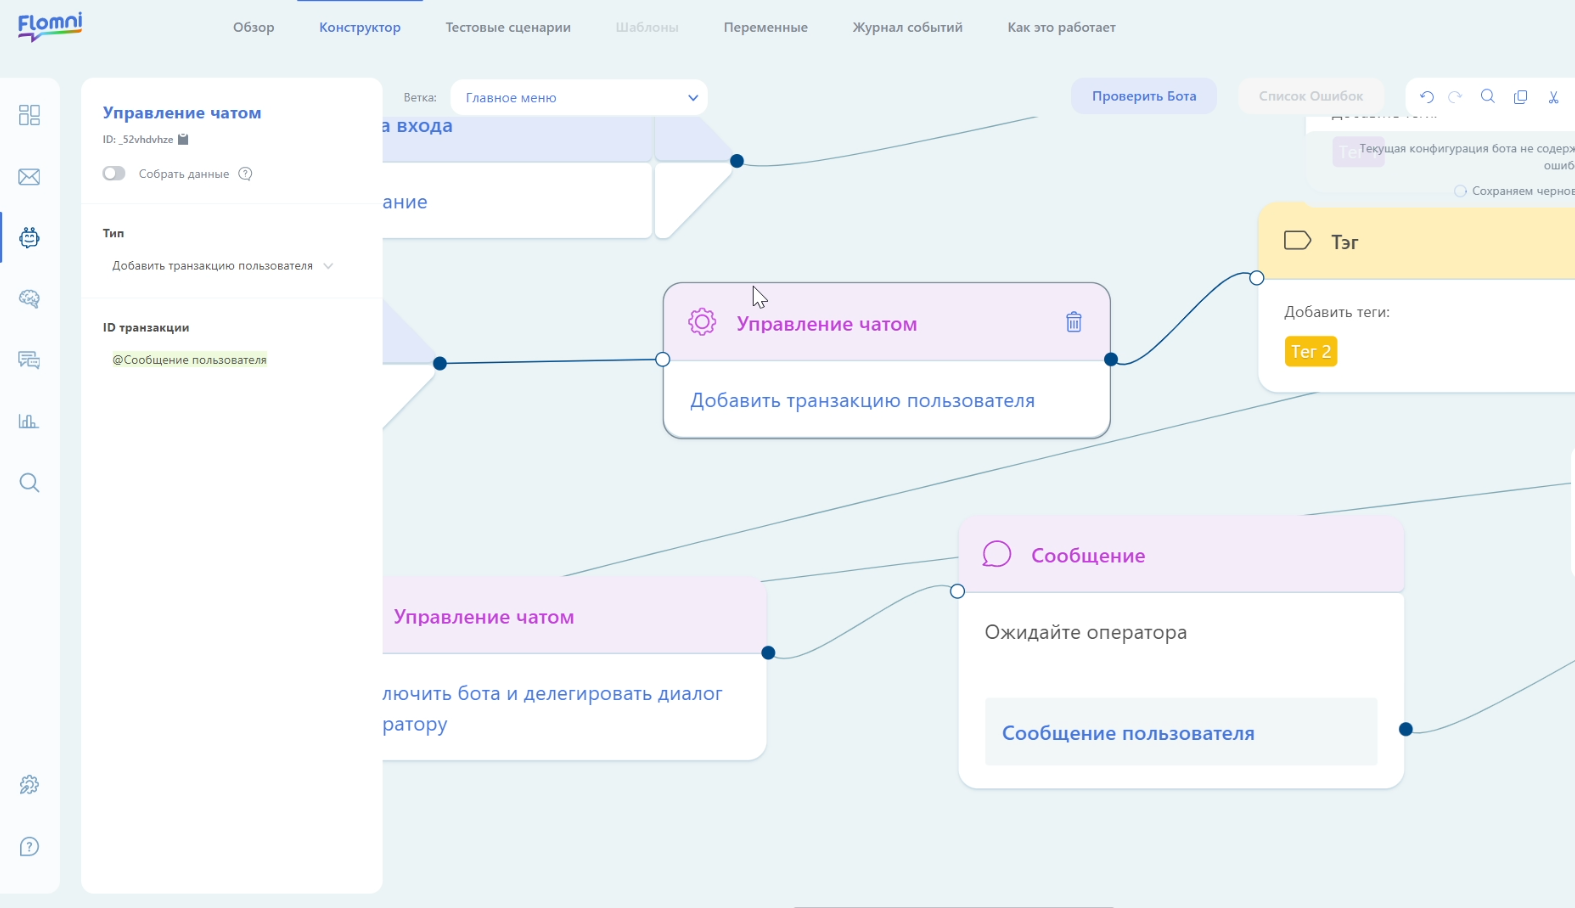Open the dashboard grid icon in sidebar
The image size is (1575, 908).
(29, 115)
